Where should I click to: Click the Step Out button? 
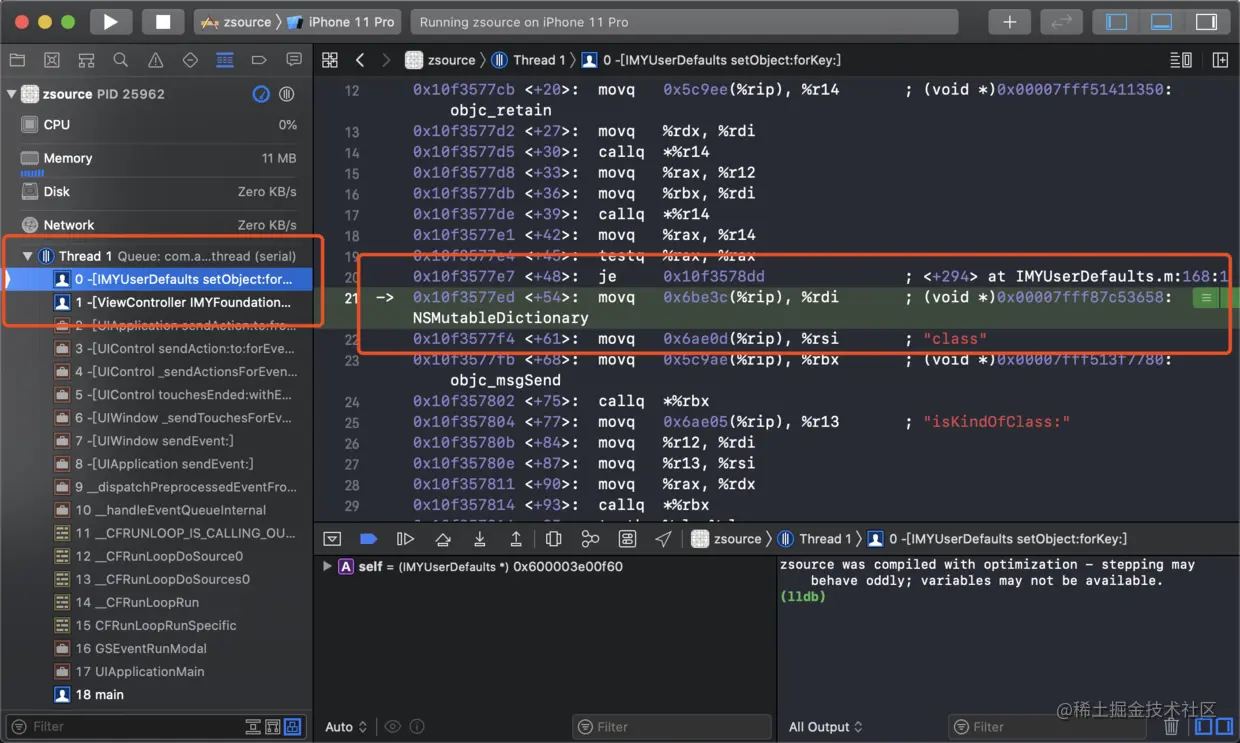pyautogui.click(x=516, y=539)
